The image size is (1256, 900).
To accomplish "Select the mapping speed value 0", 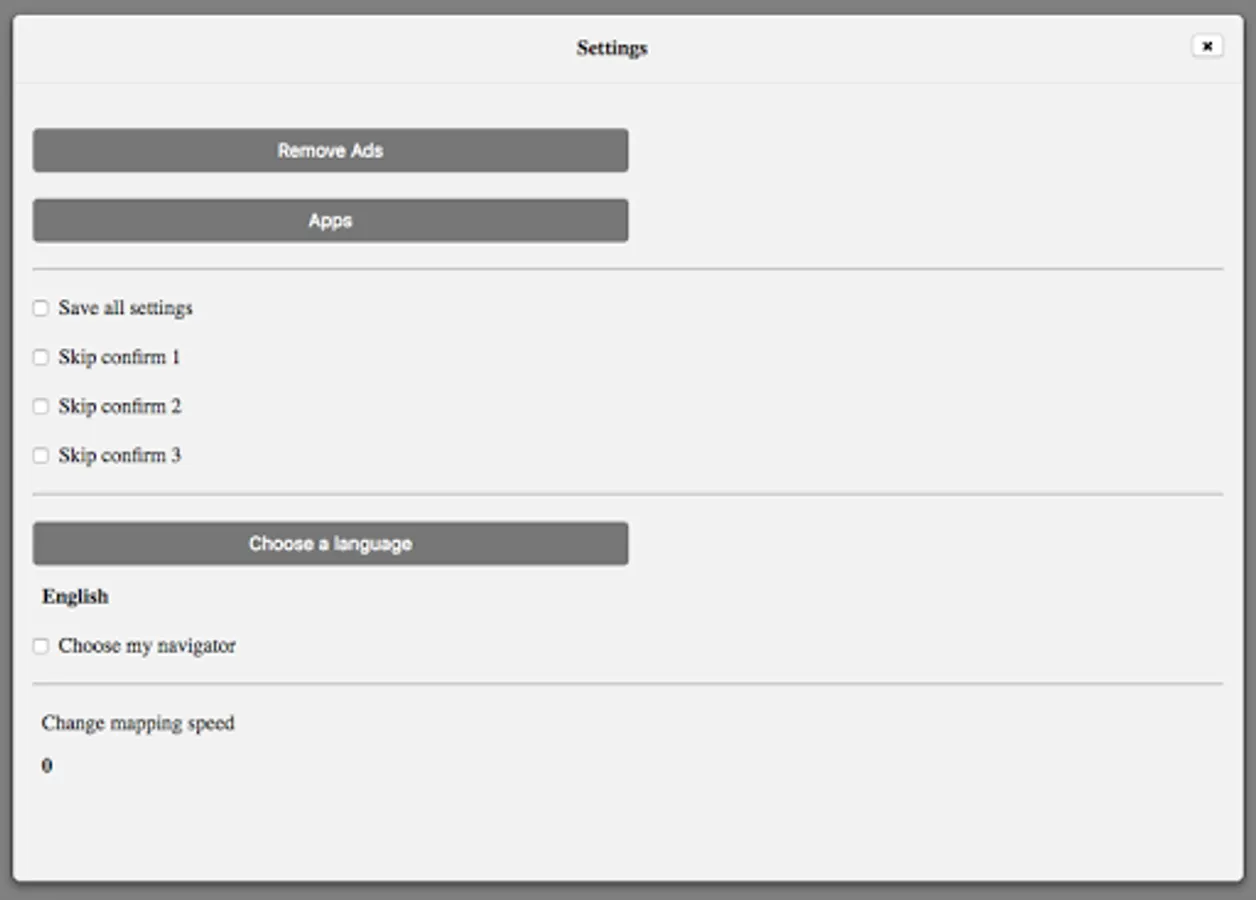I will coord(47,766).
